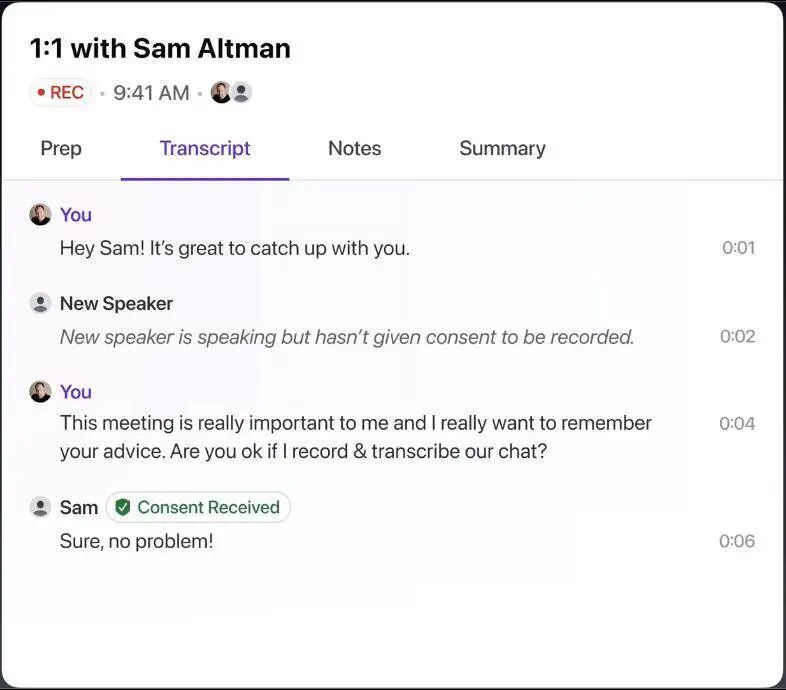Screen dimensions: 786x690
Task: Click the host avatar in meeting header
Action: (221, 93)
